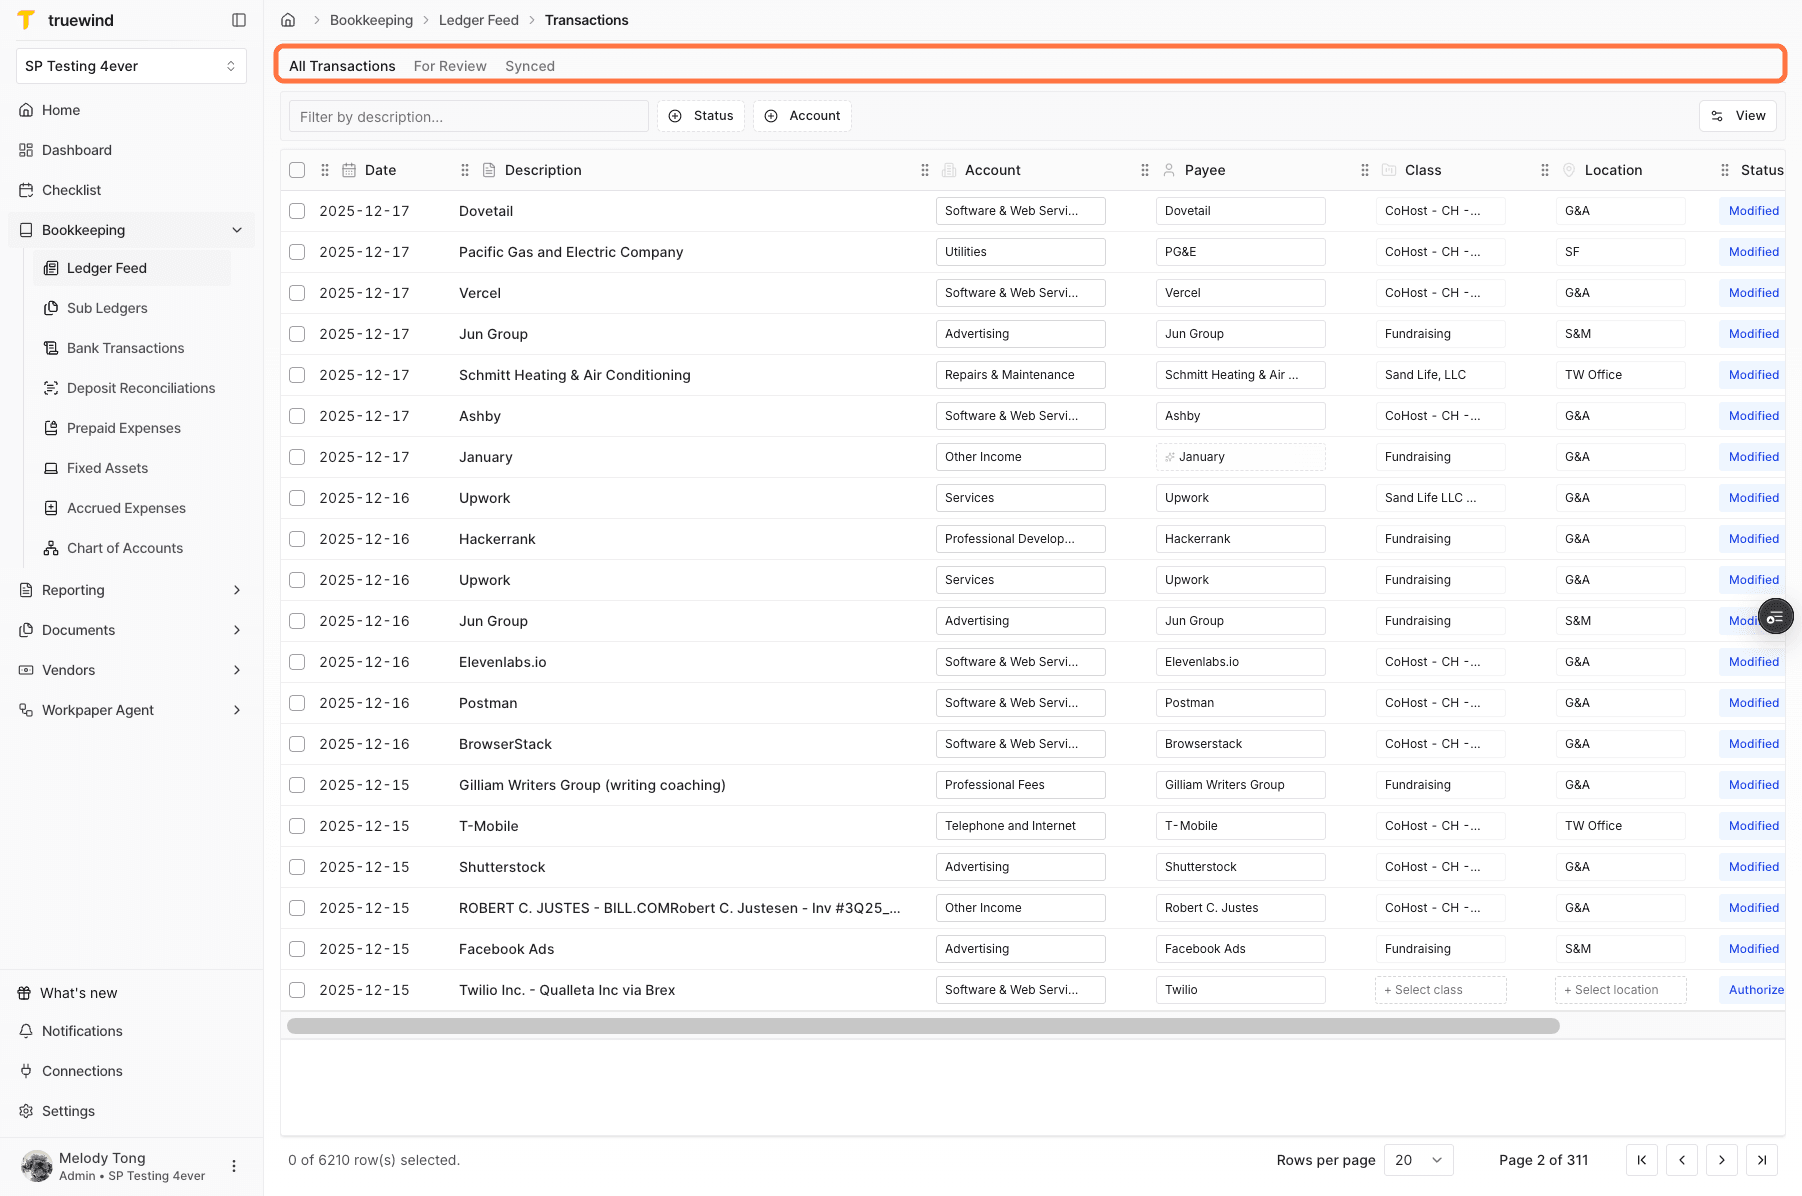Go to the previous page
The height and width of the screenshot is (1196, 1802).
pos(1682,1160)
